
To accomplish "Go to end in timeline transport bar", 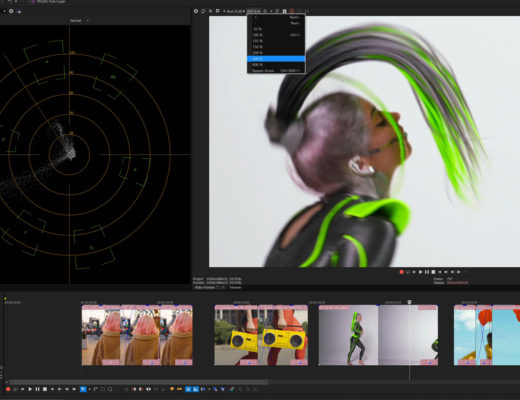I will point(59,389).
